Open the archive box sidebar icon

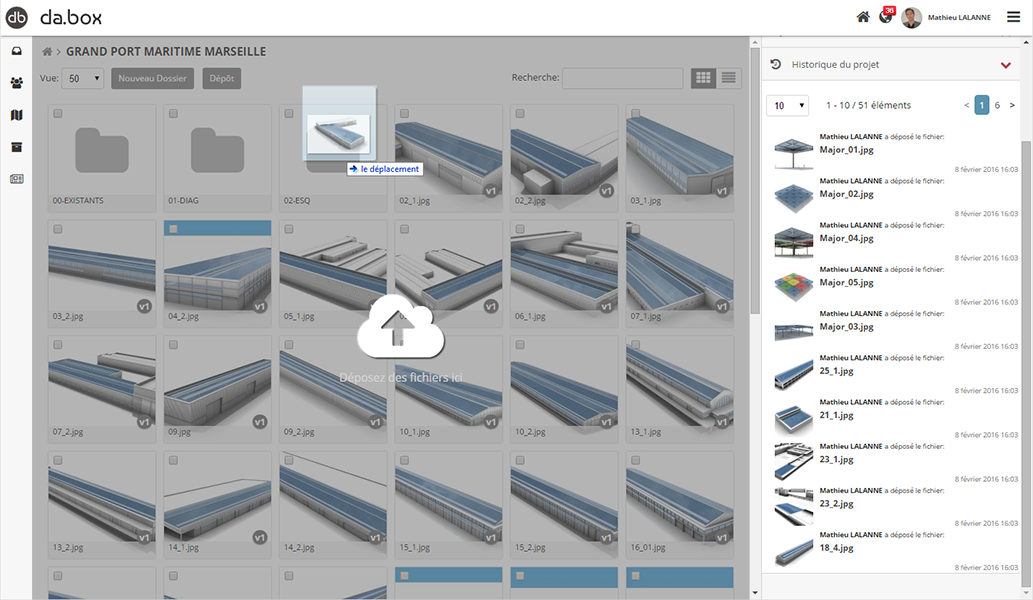[16, 147]
